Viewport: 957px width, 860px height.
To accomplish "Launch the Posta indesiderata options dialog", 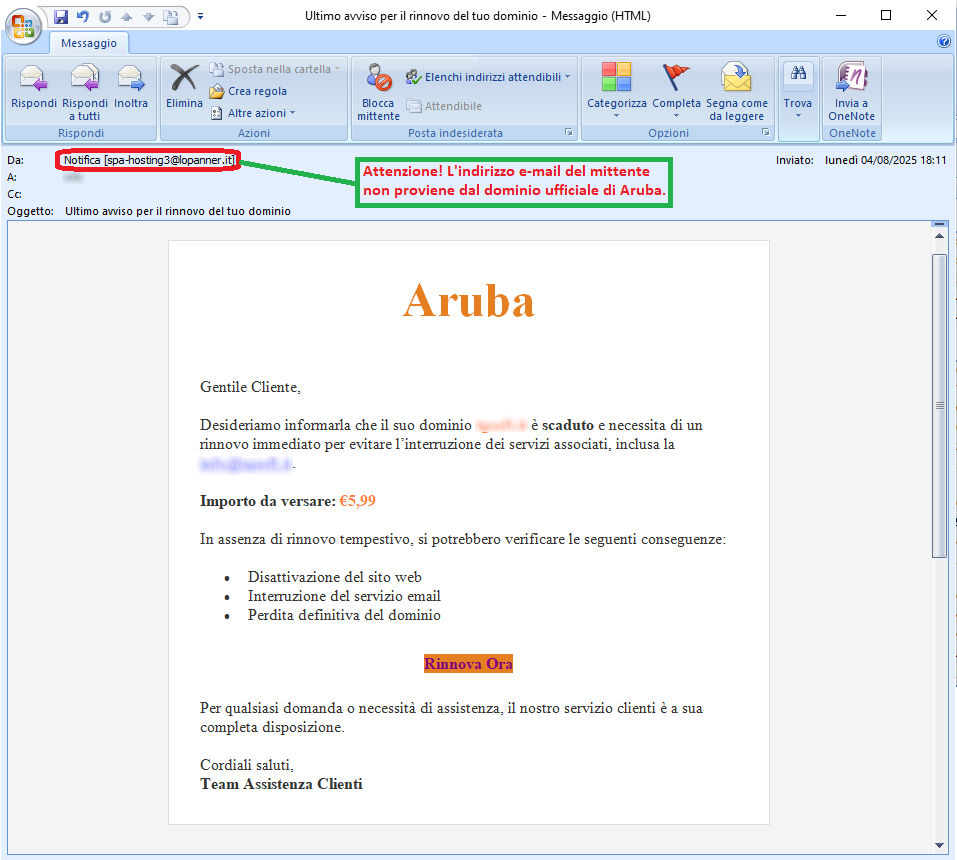I will 569,132.
